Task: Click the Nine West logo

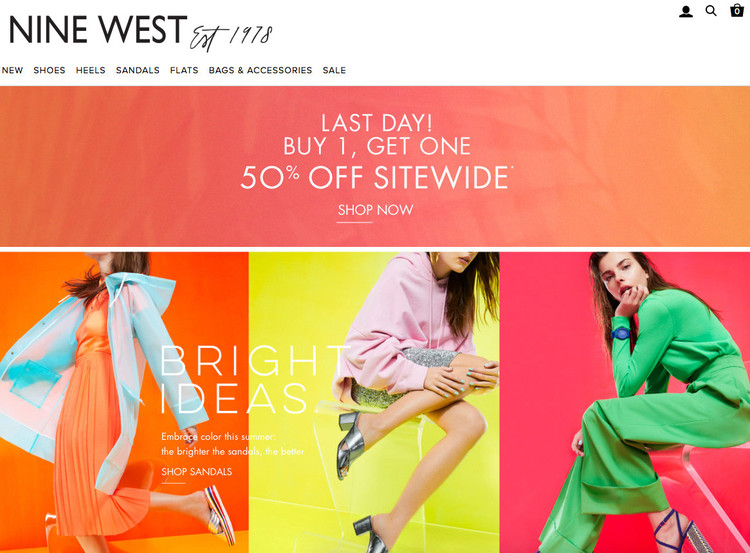Action: [x=98, y=30]
